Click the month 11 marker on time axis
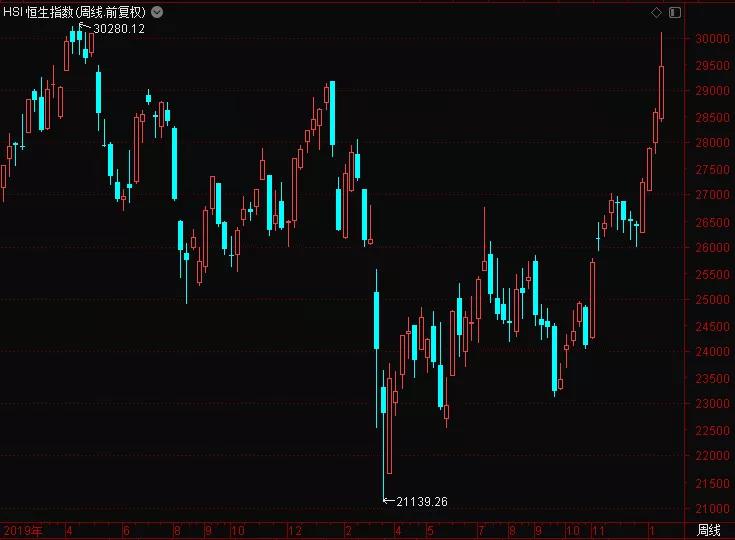Image resolution: width=735 pixels, height=540 pixels. pos(598,531)
